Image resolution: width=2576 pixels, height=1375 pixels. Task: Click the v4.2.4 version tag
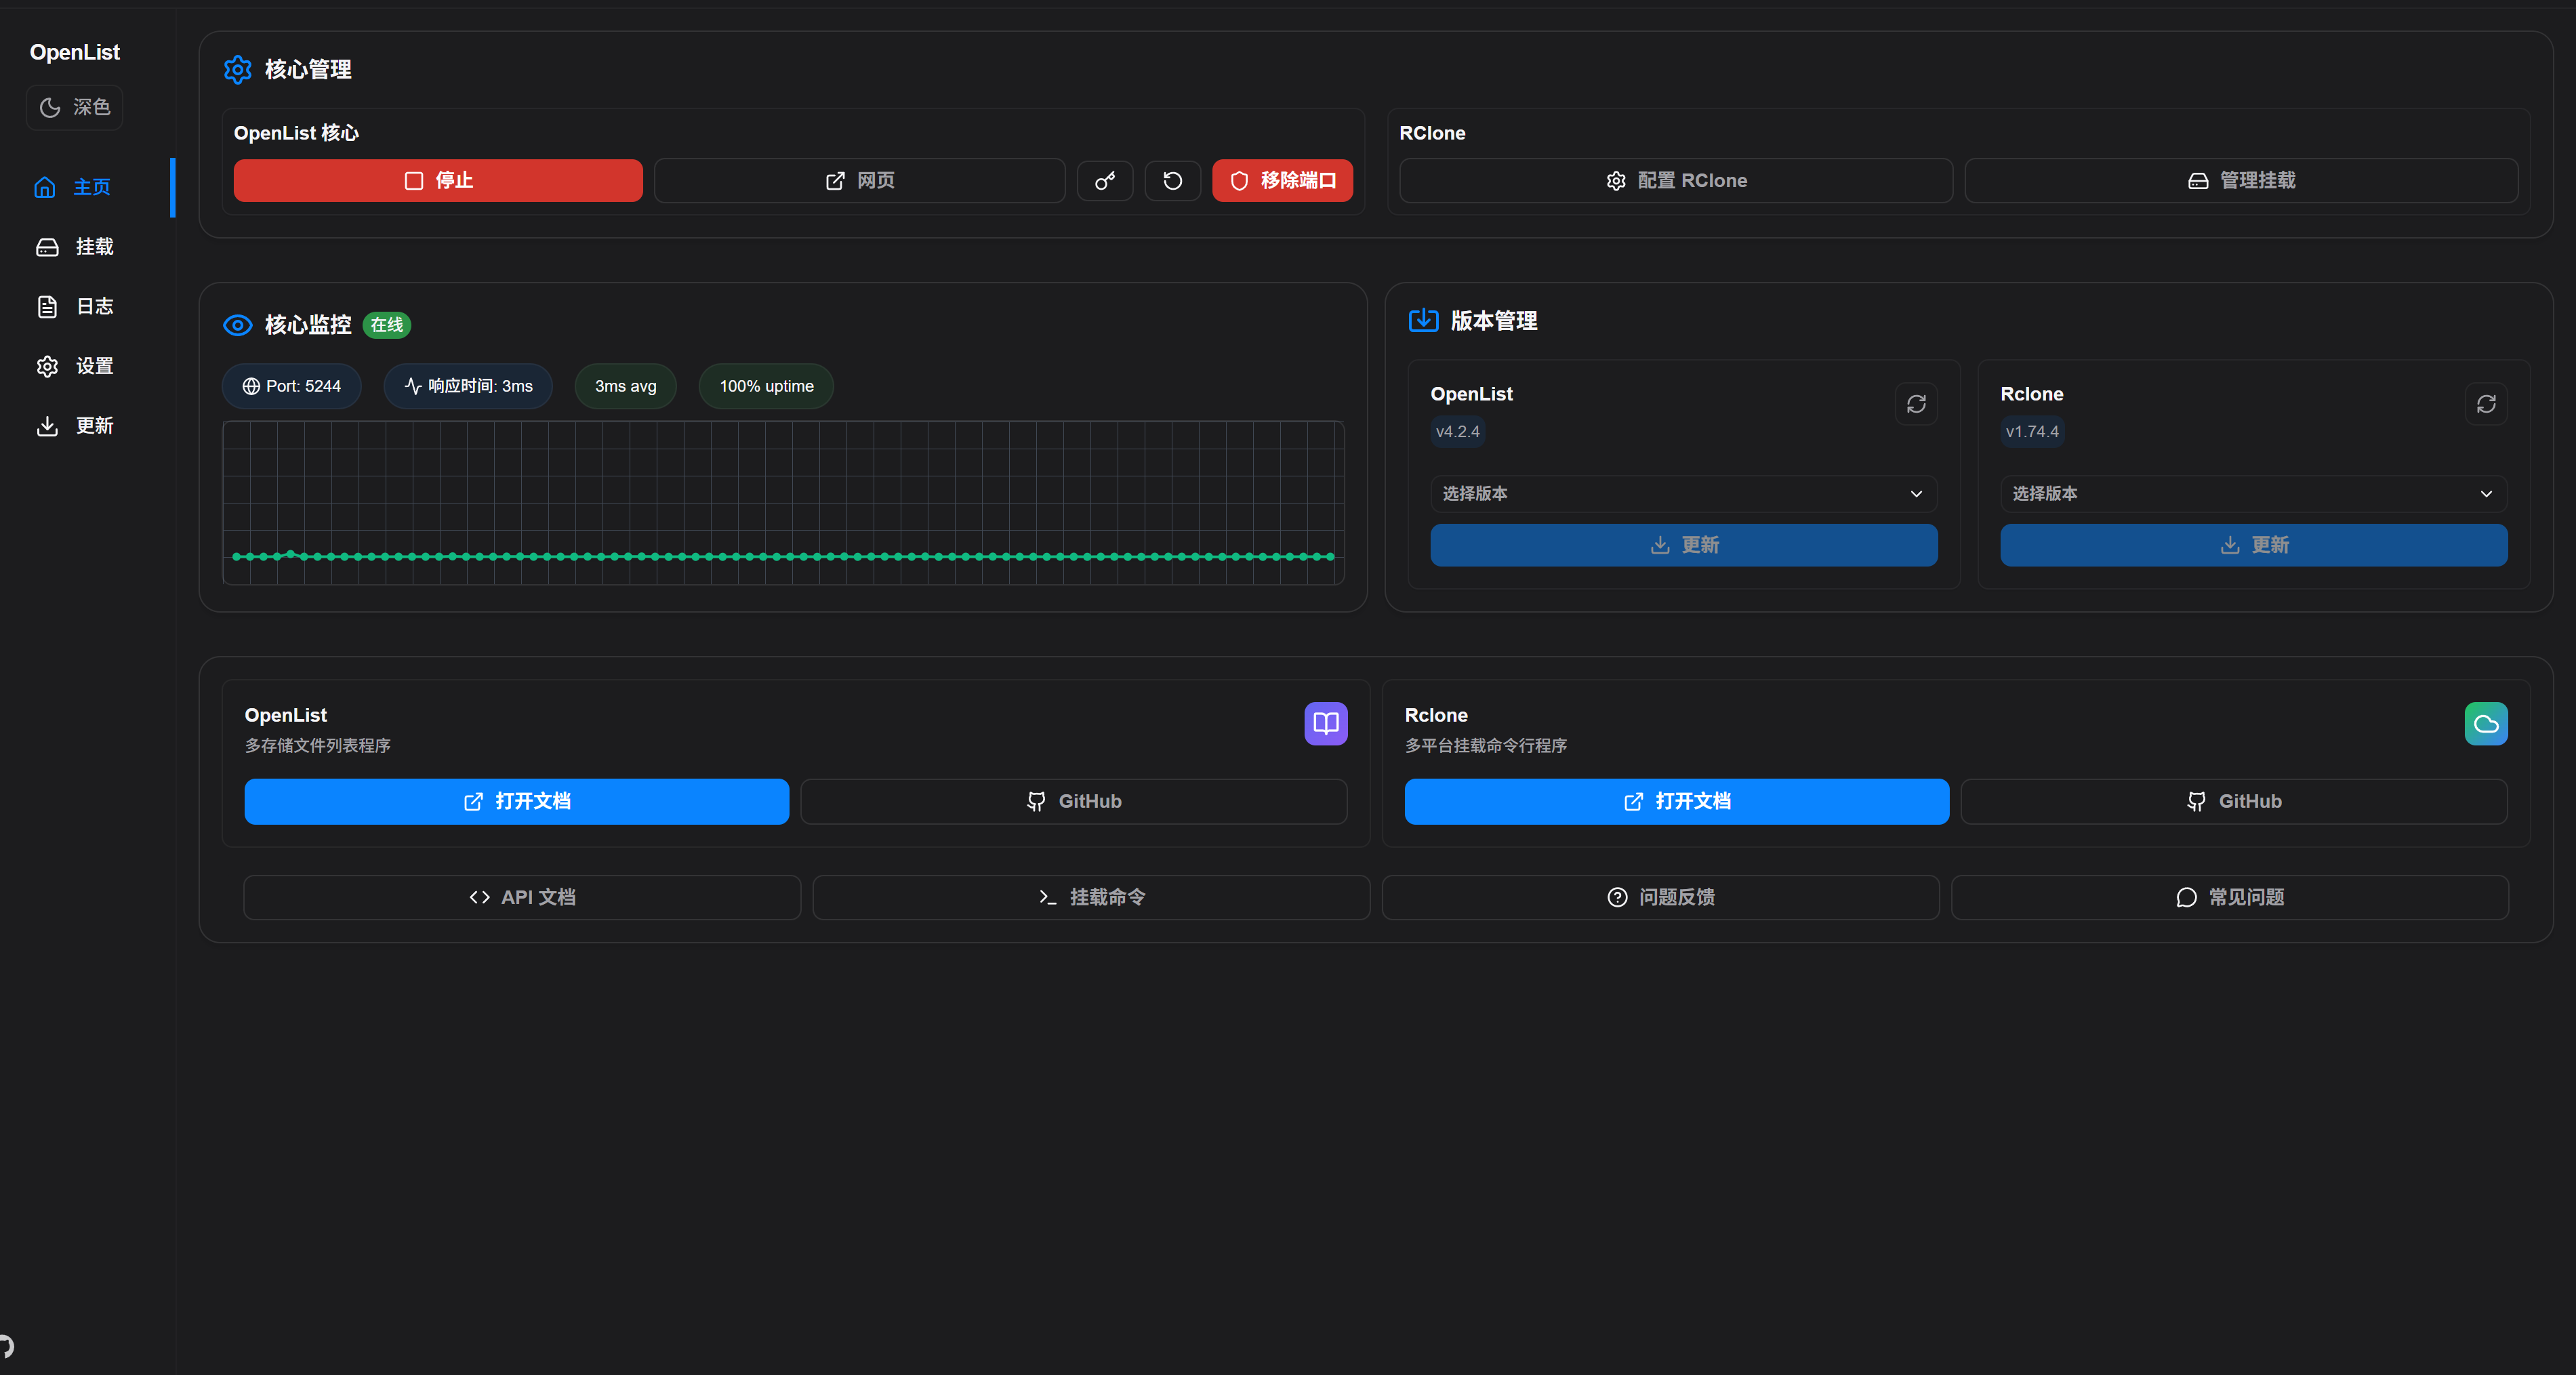(1458, 432)
